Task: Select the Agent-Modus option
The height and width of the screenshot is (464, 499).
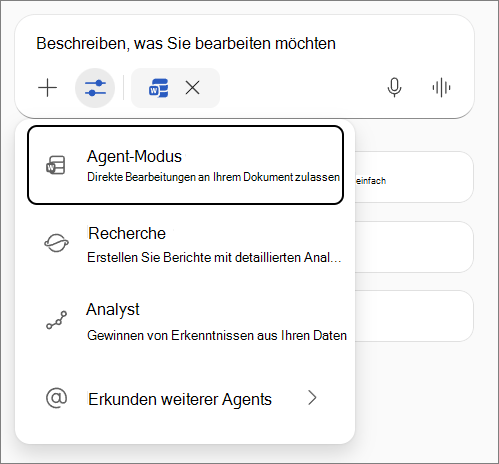Action: (185, 165)
